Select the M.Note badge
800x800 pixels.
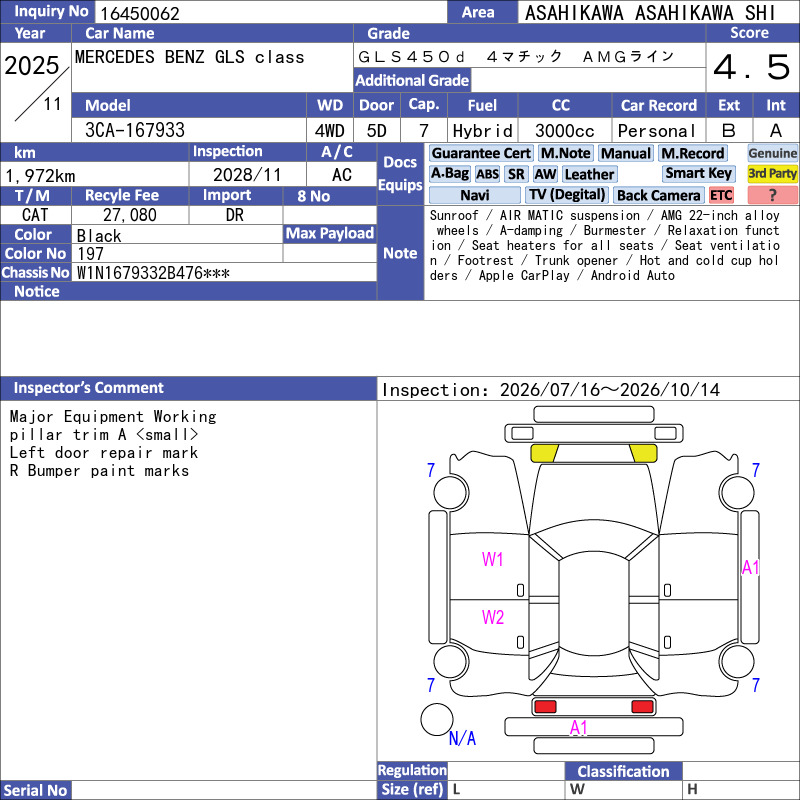pyautogui.click(x=565, y=153)
